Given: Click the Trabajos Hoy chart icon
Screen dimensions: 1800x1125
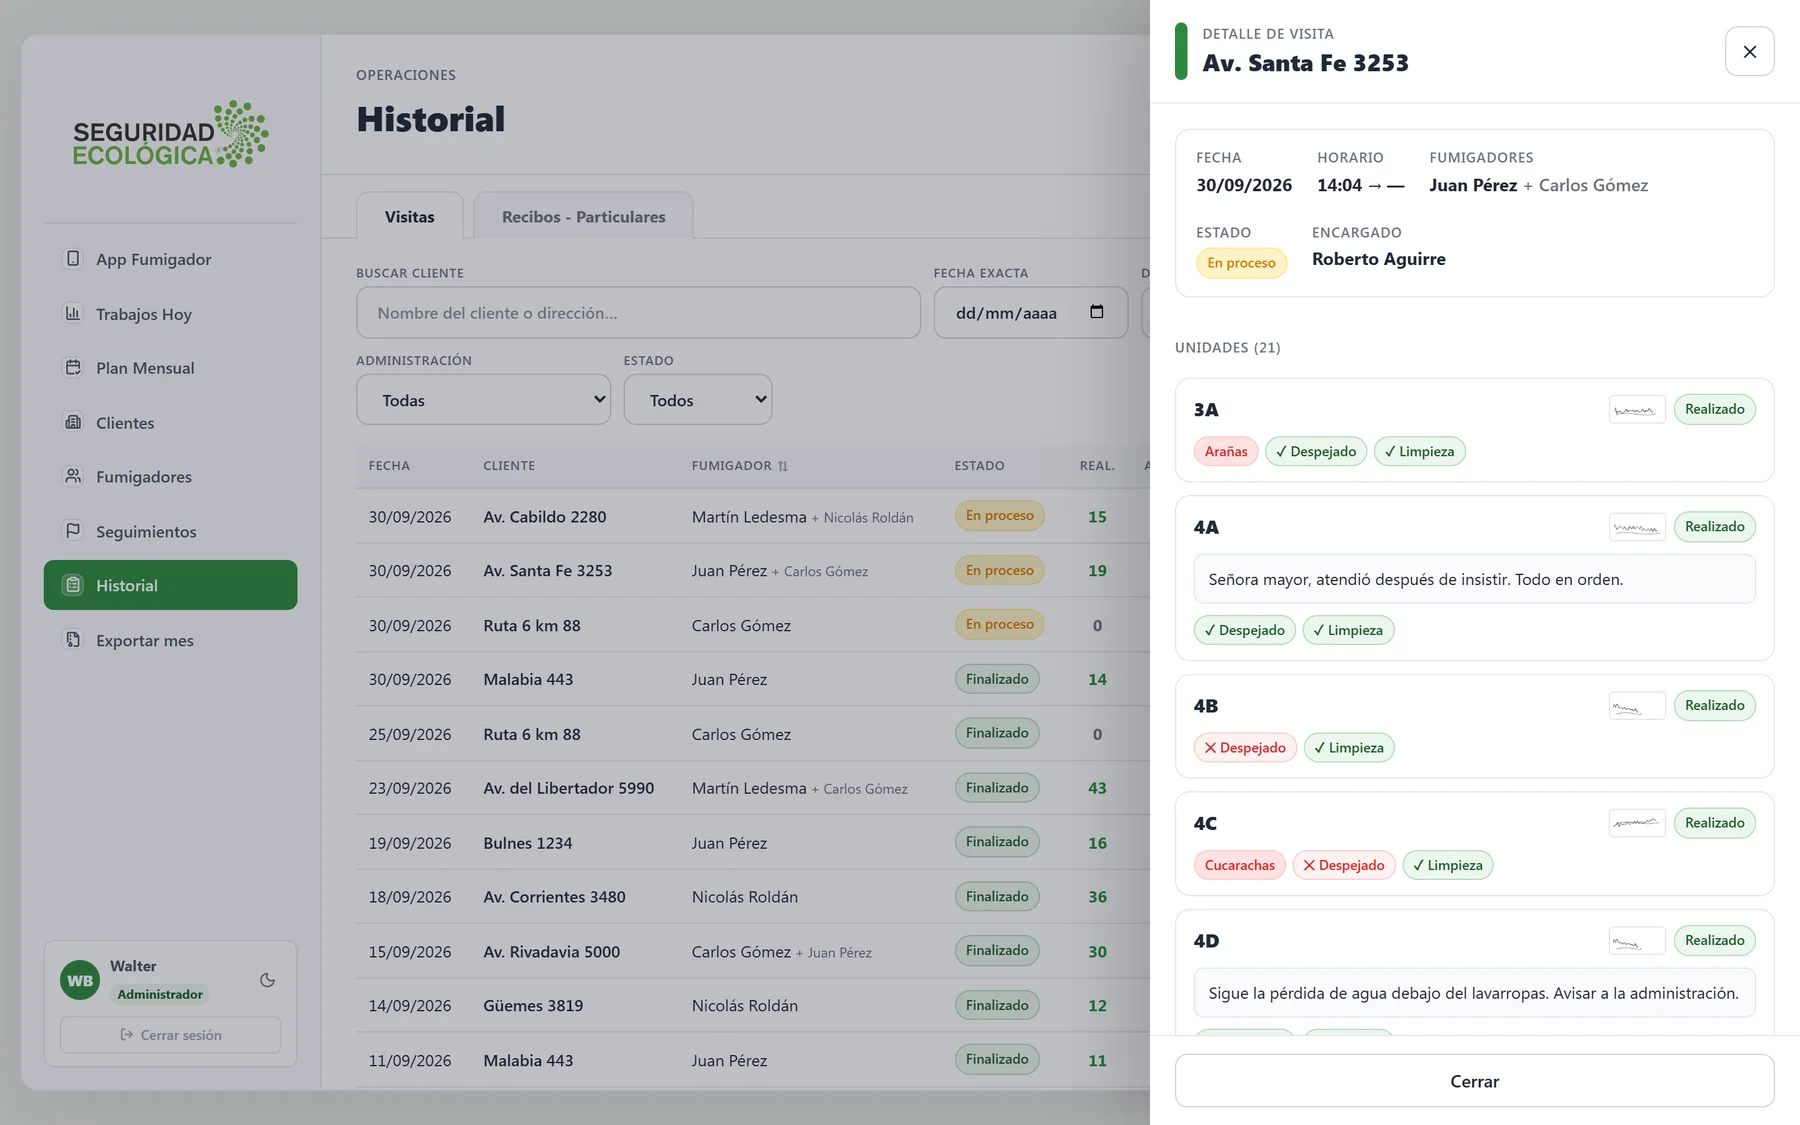Looking at the screenshot, I should (x=73, y=313).
